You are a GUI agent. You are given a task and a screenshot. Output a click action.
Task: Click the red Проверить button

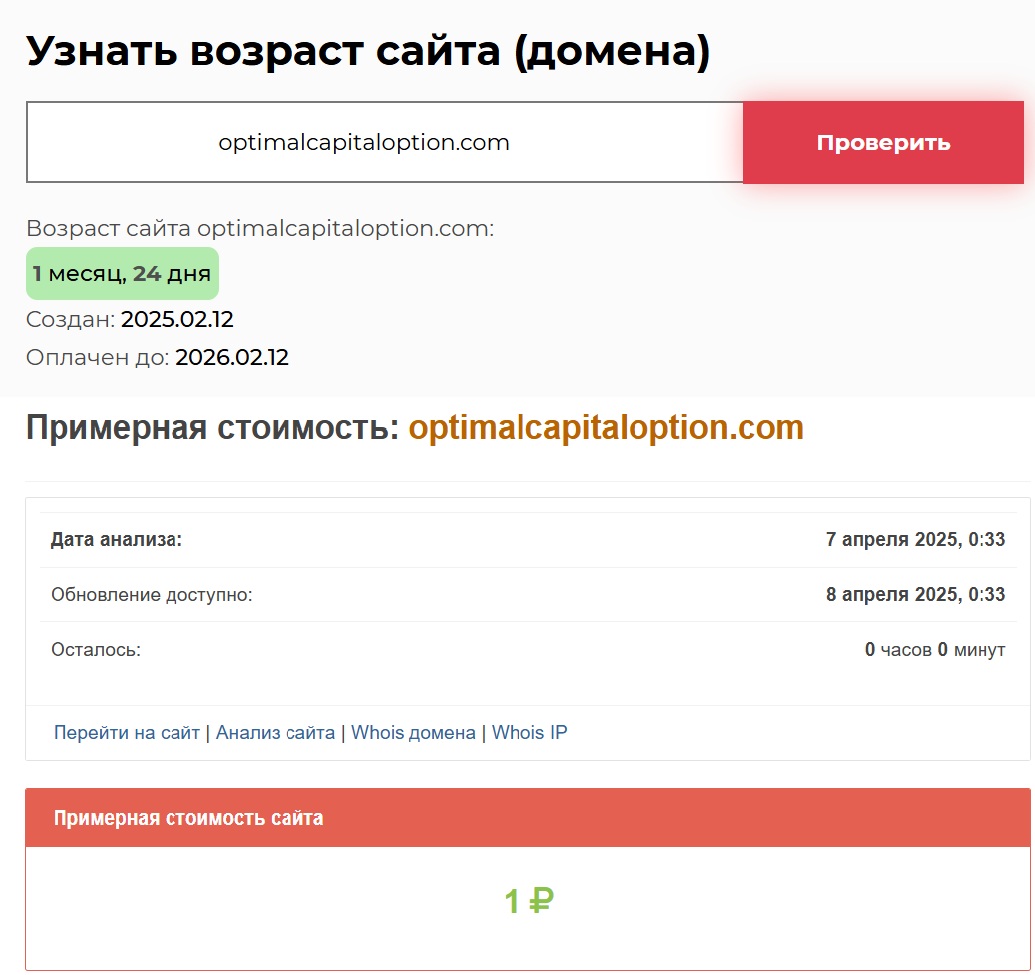[x=883, y=142]
